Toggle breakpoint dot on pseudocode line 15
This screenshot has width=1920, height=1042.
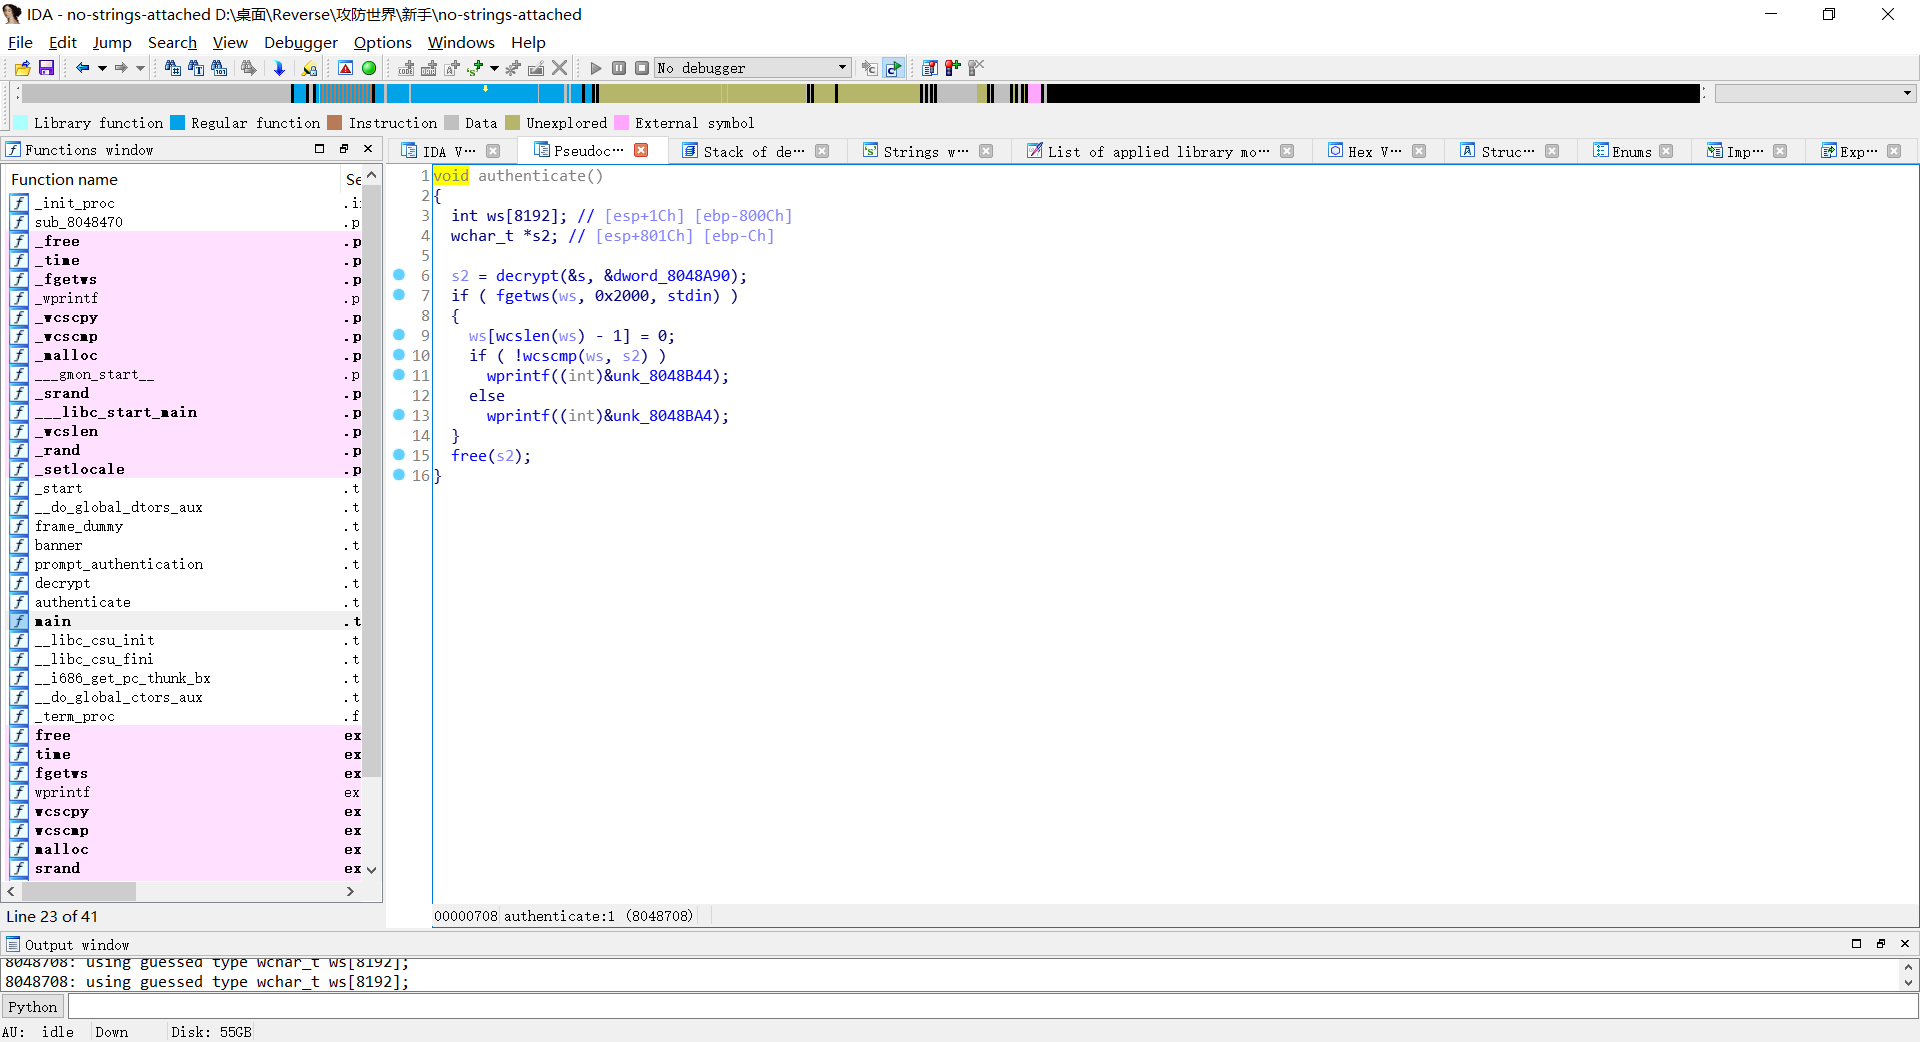pos(399,455)
